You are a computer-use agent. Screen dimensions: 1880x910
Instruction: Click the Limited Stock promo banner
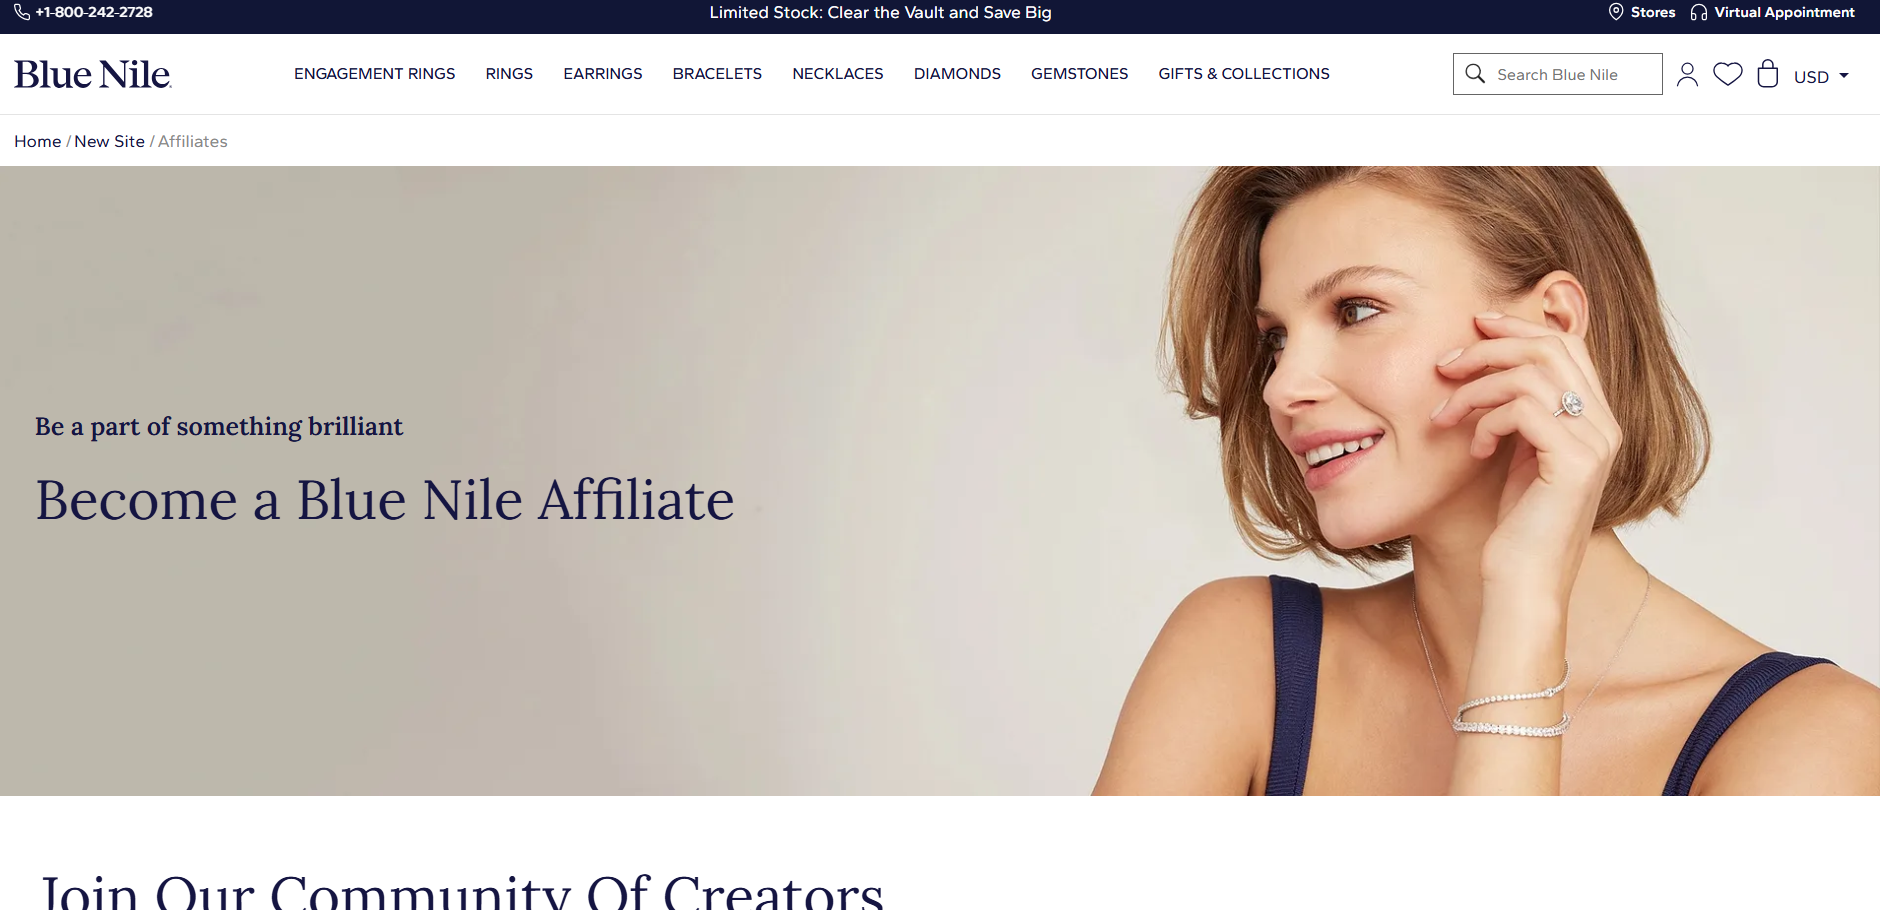point(880,13)
